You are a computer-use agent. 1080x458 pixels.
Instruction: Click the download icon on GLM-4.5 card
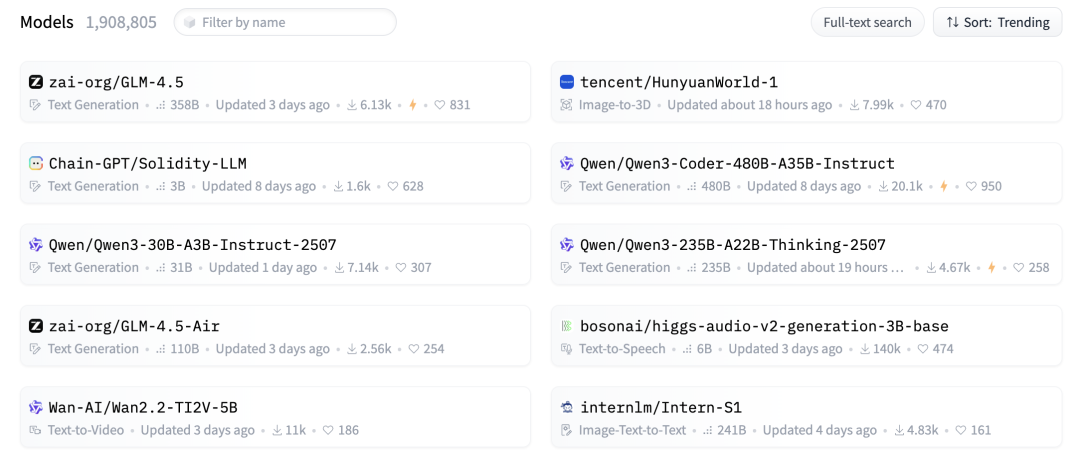pos(351,105)
